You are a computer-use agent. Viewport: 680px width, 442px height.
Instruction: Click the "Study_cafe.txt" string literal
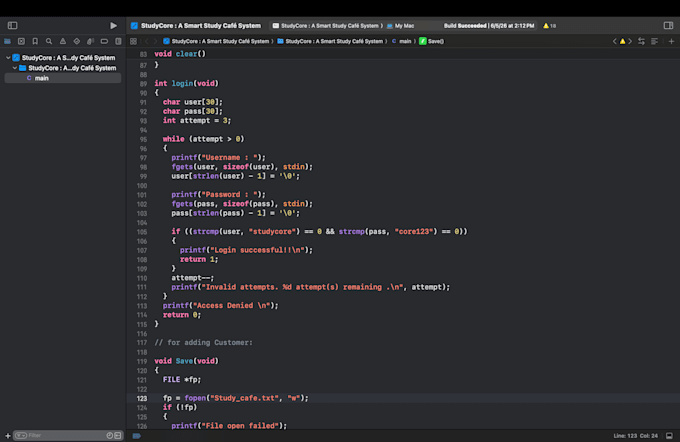coord(243,398)
